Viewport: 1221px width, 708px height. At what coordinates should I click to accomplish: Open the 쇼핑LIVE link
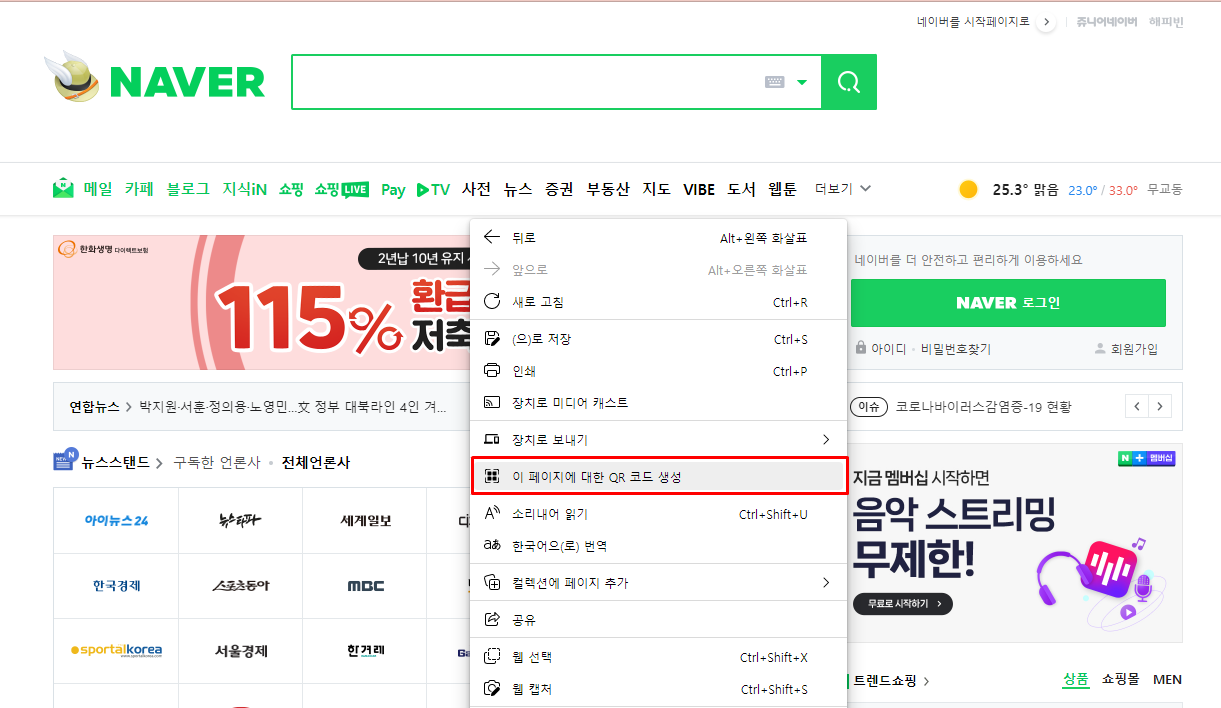341,189
